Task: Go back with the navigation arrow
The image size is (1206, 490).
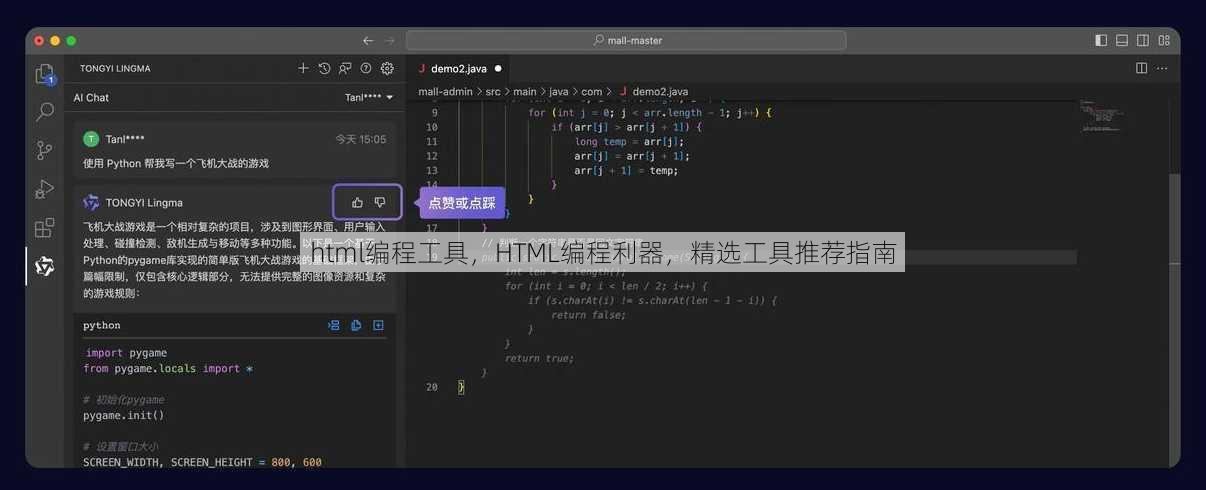Action: (x=367, y=41)
